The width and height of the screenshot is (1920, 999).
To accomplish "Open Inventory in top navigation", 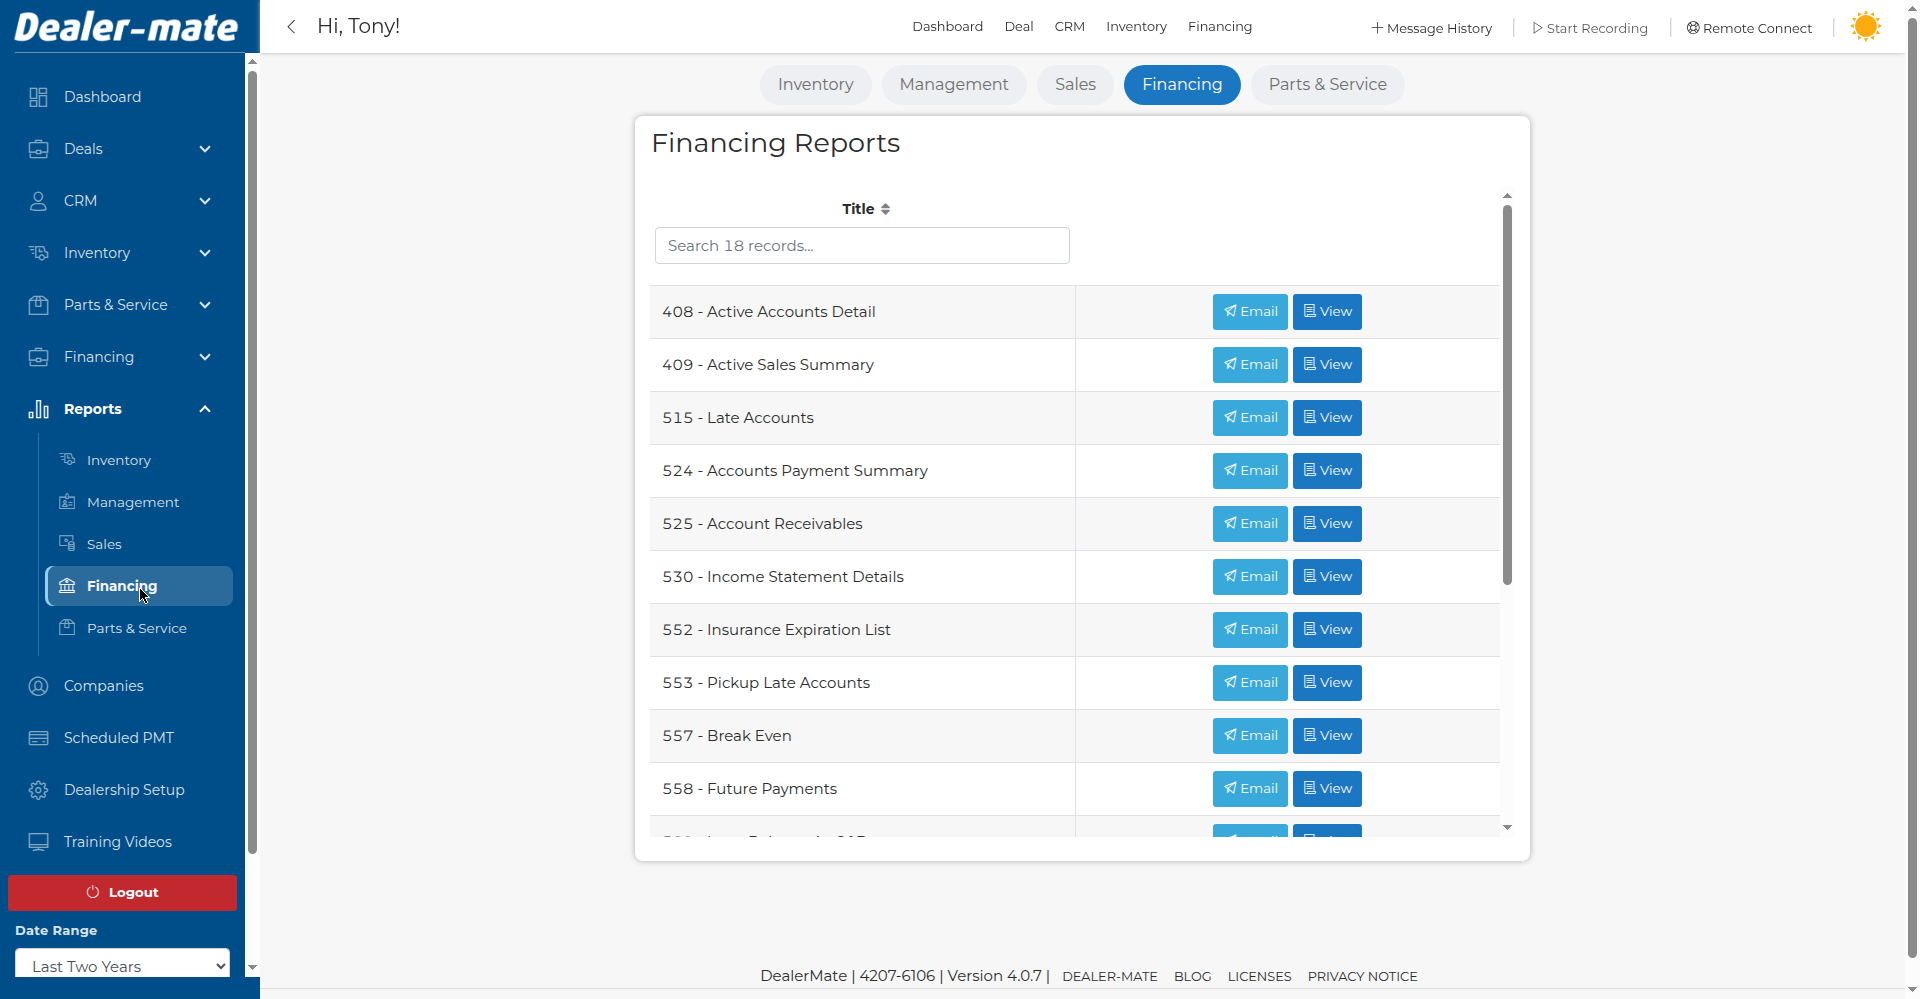I will [x=1136, y=27].
